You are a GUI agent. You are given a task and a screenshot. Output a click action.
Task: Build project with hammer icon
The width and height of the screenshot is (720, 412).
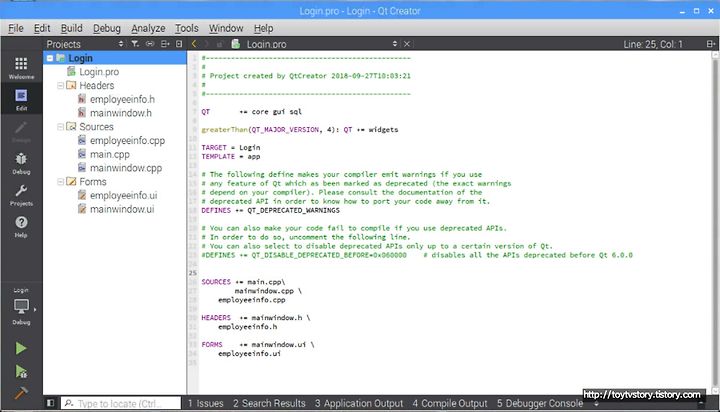[21, 393]
